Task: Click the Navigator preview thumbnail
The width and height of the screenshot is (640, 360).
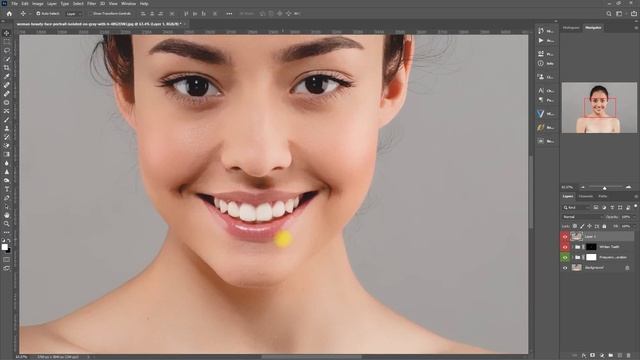Action: point(599,108)
